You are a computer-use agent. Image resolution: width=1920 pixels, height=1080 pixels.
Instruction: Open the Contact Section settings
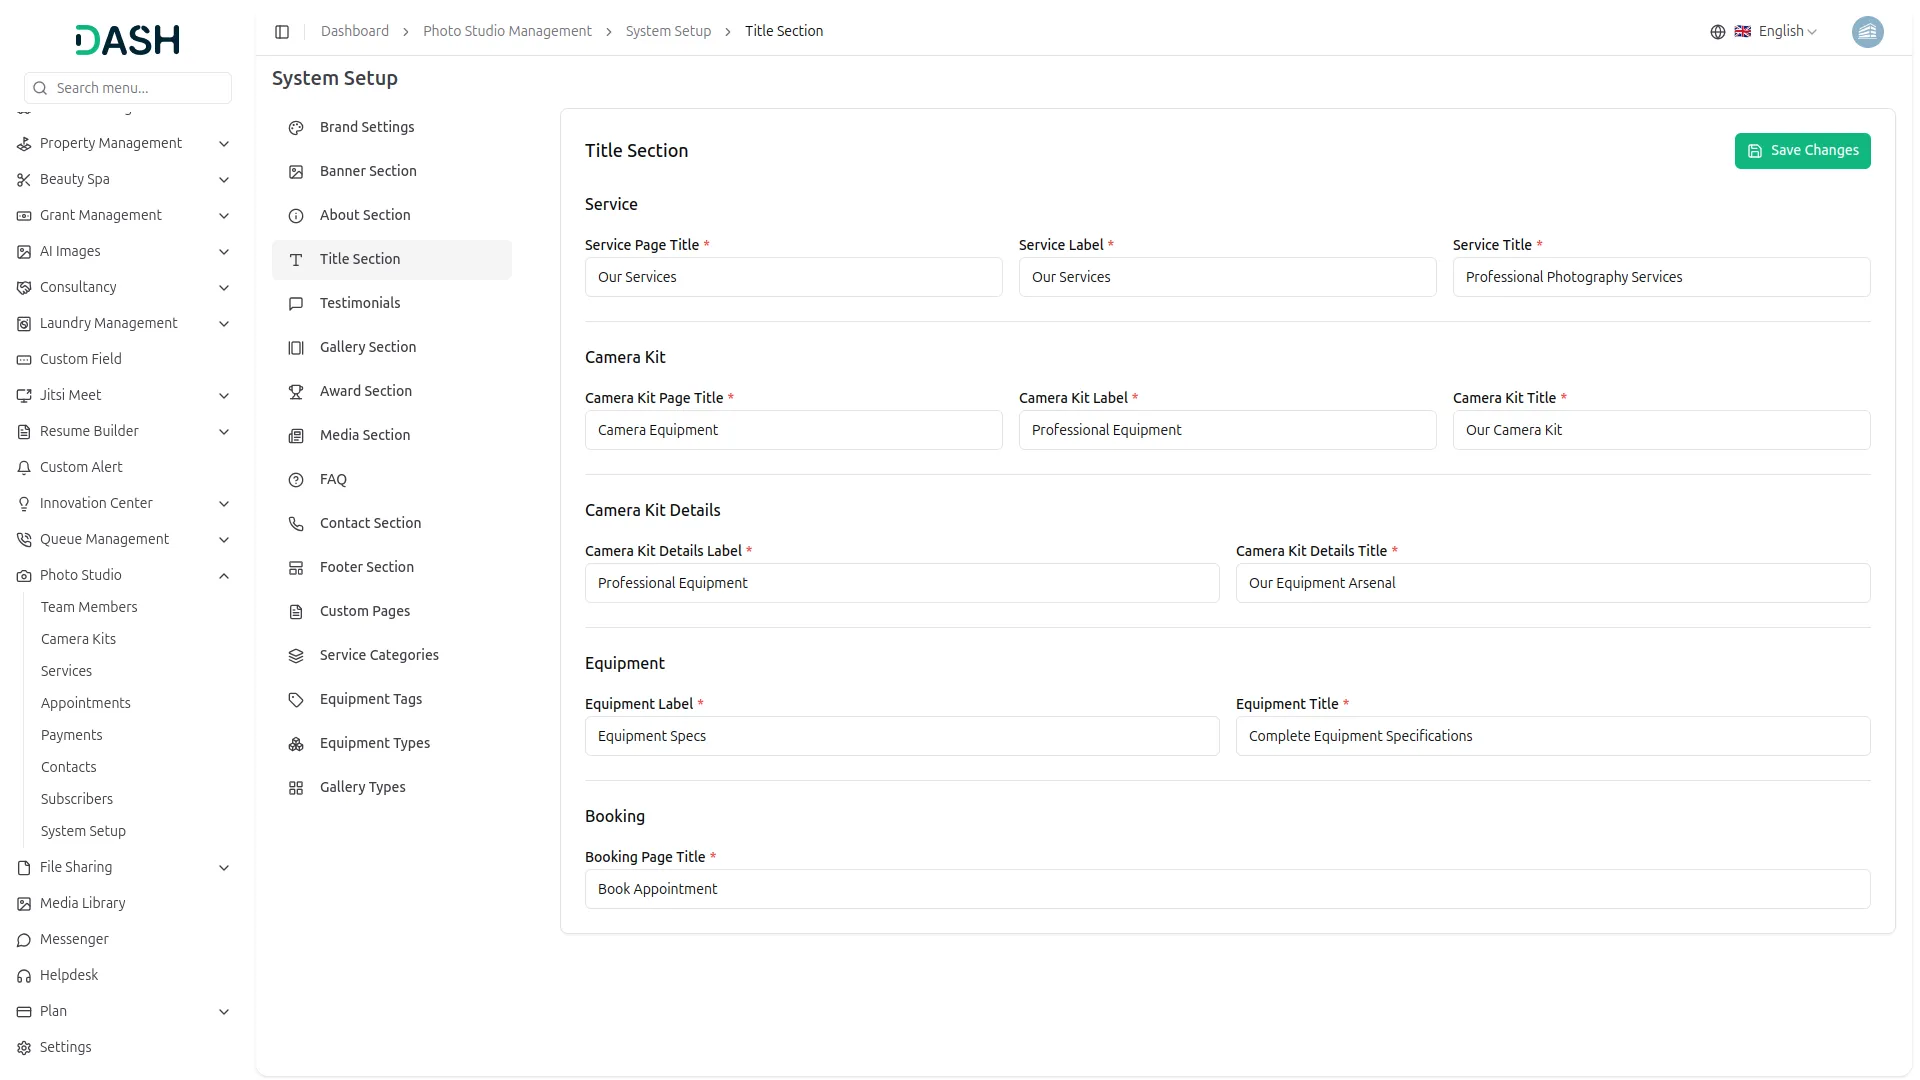tap(369, 523)
